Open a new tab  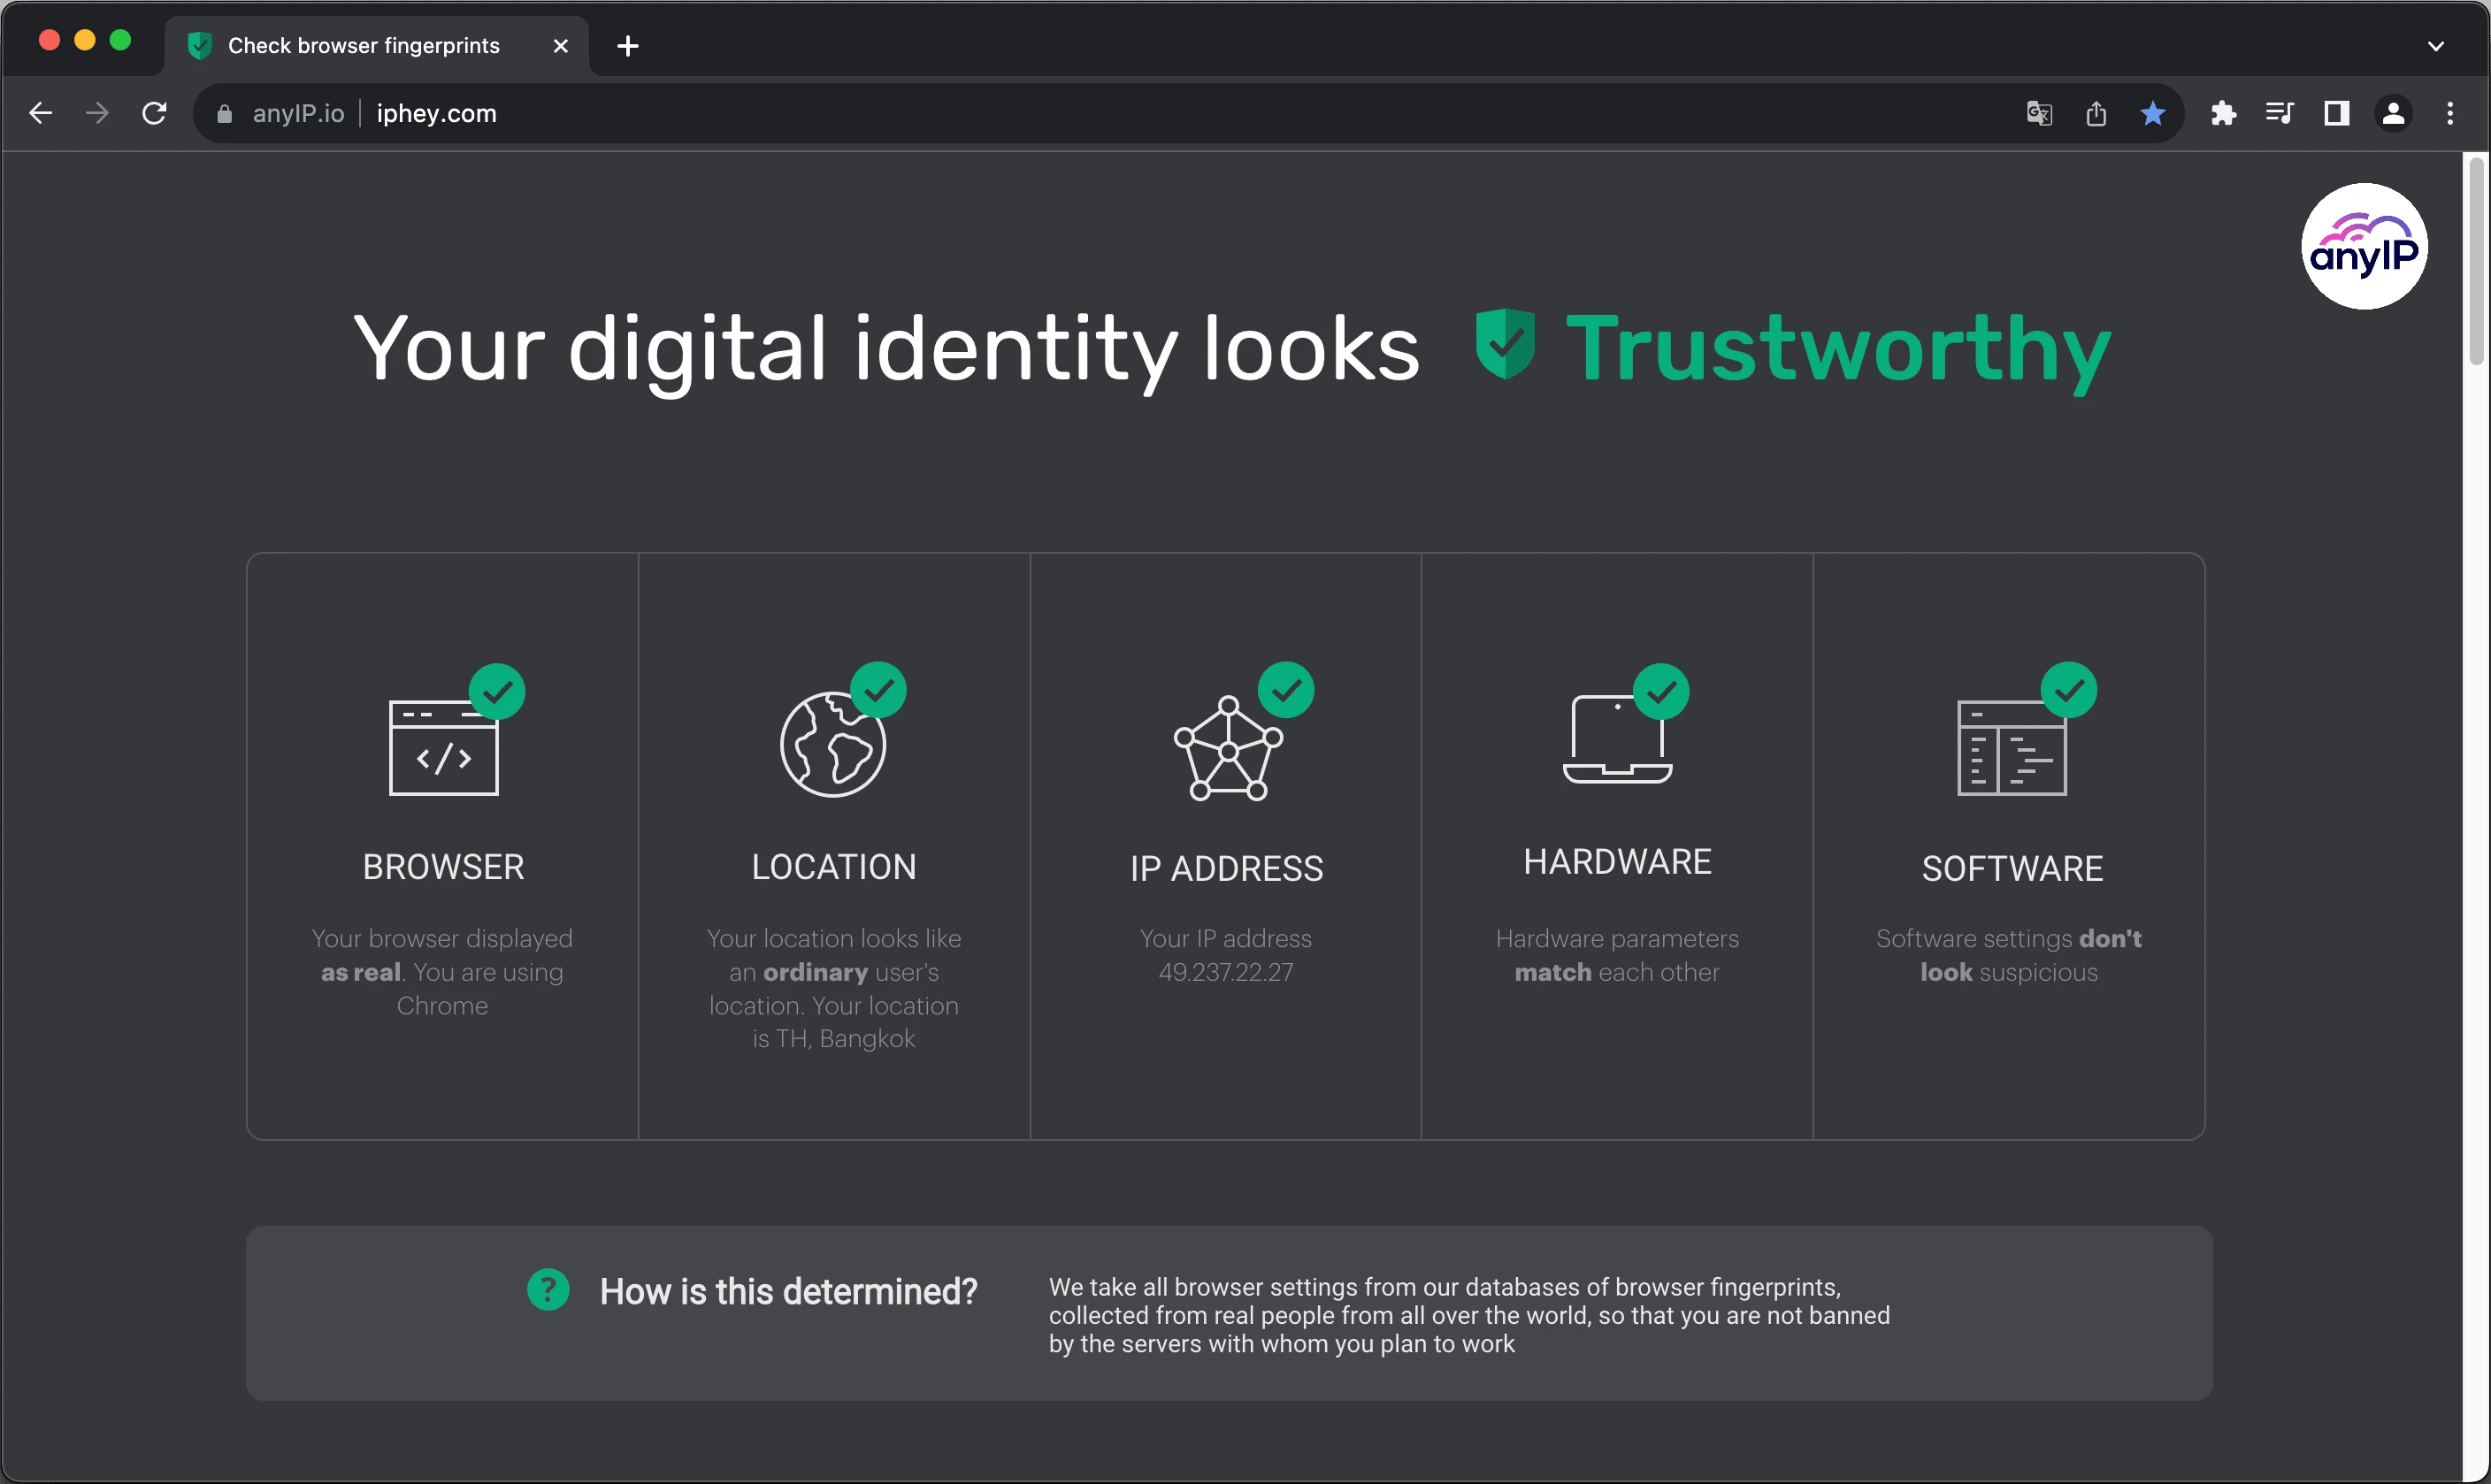[x=628, y=46]
